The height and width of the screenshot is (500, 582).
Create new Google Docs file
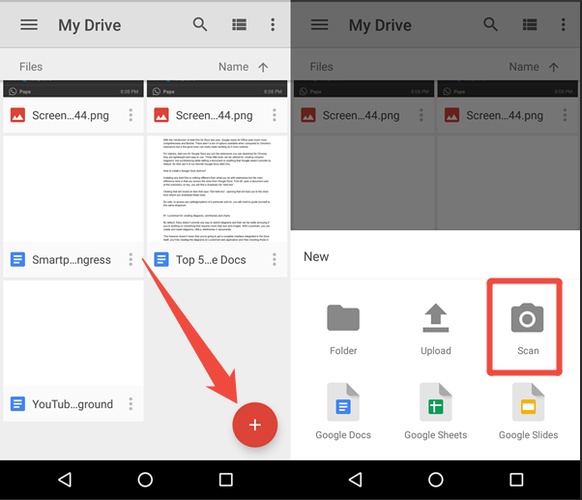coord(343,411)
